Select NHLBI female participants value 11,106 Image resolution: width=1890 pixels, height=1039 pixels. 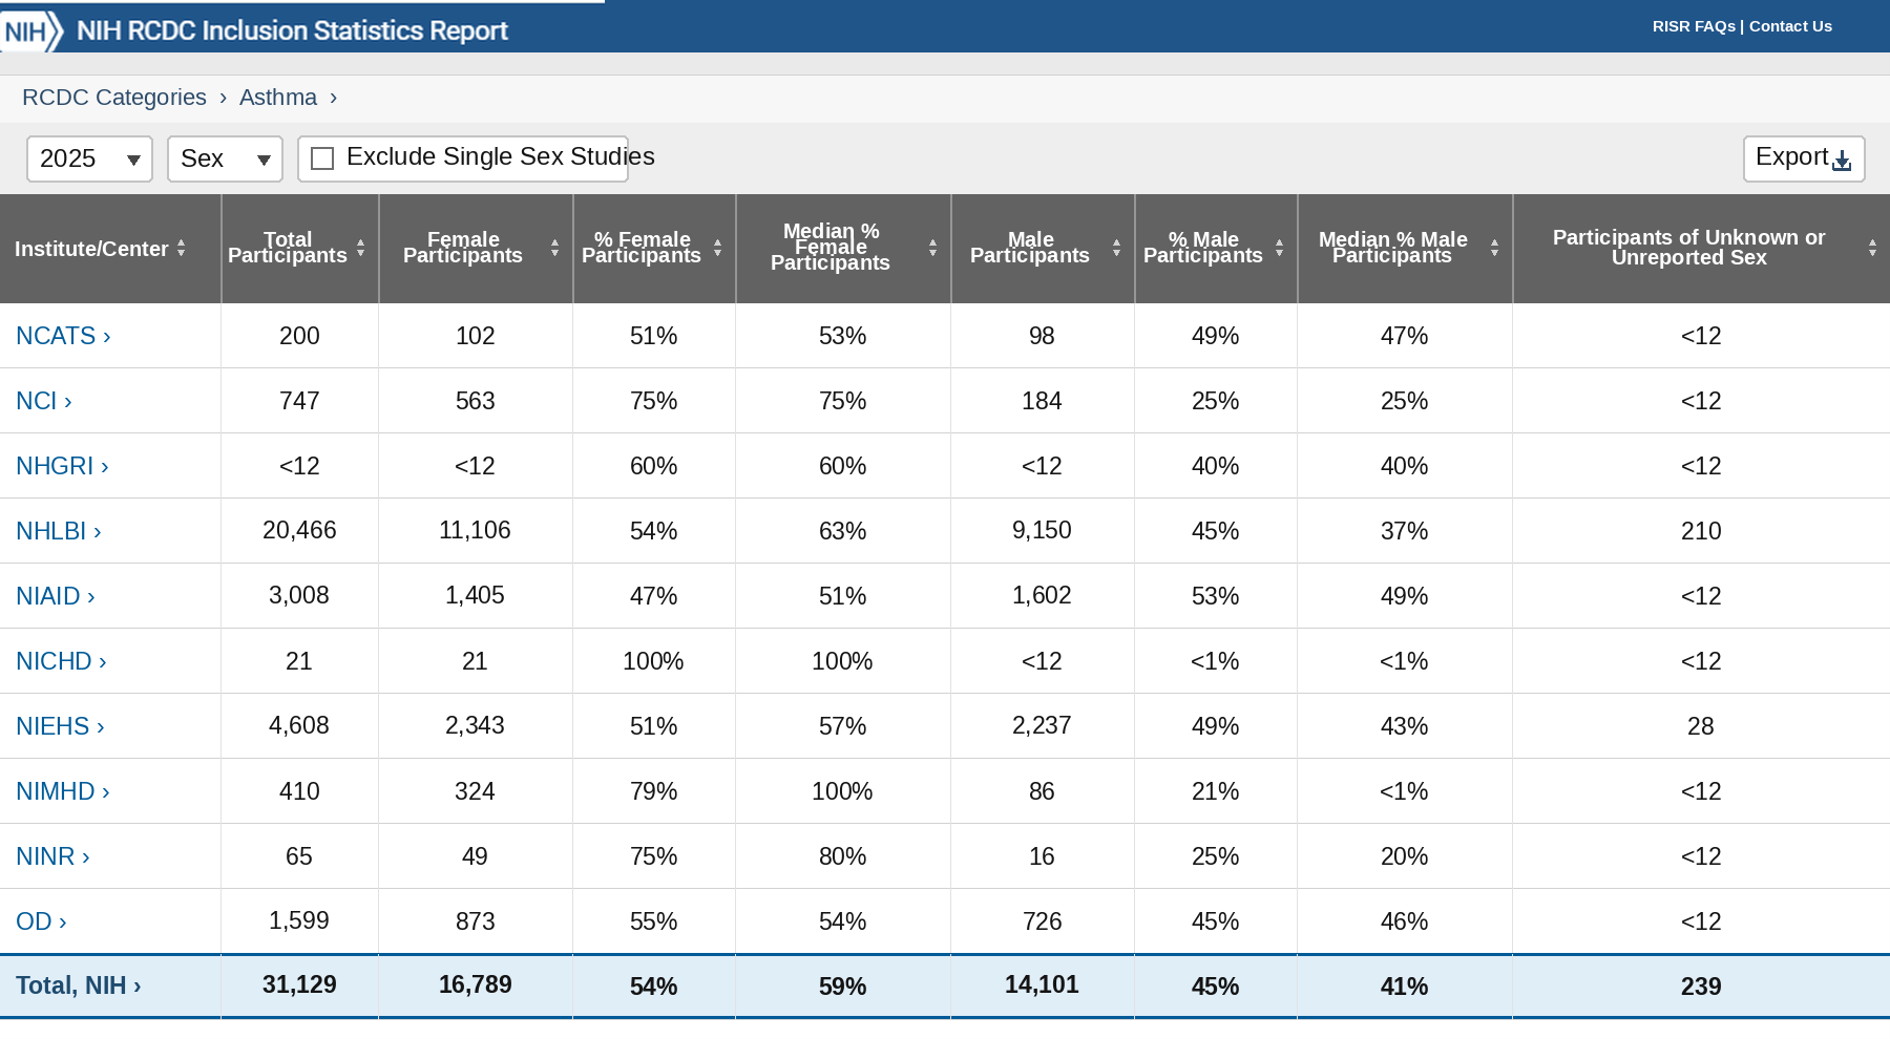(475, 531)
